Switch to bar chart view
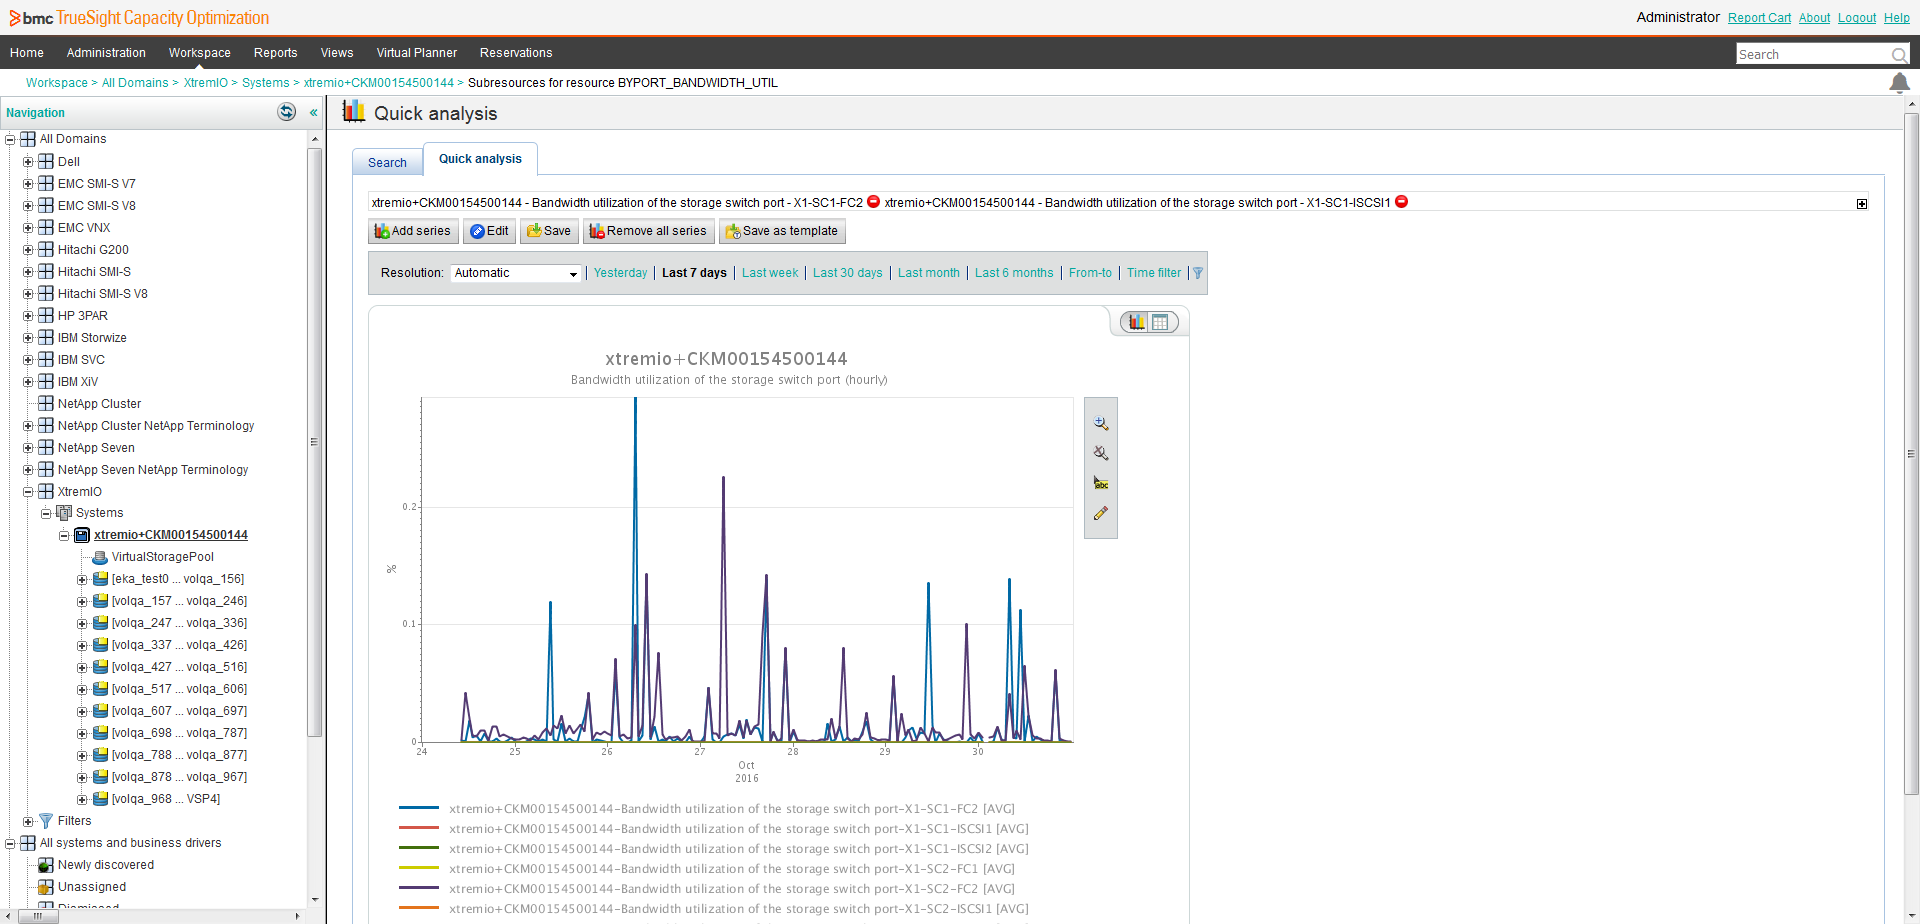The image size is (1920, 924). coord(1137,322)
